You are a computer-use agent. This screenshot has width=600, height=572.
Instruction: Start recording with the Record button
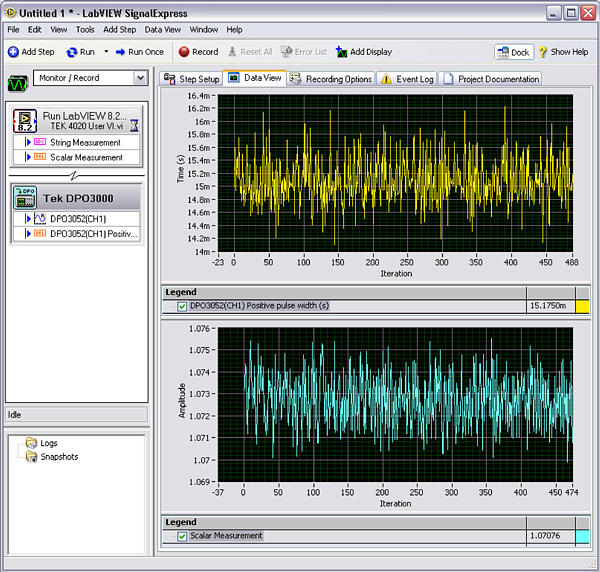(184, 52)
